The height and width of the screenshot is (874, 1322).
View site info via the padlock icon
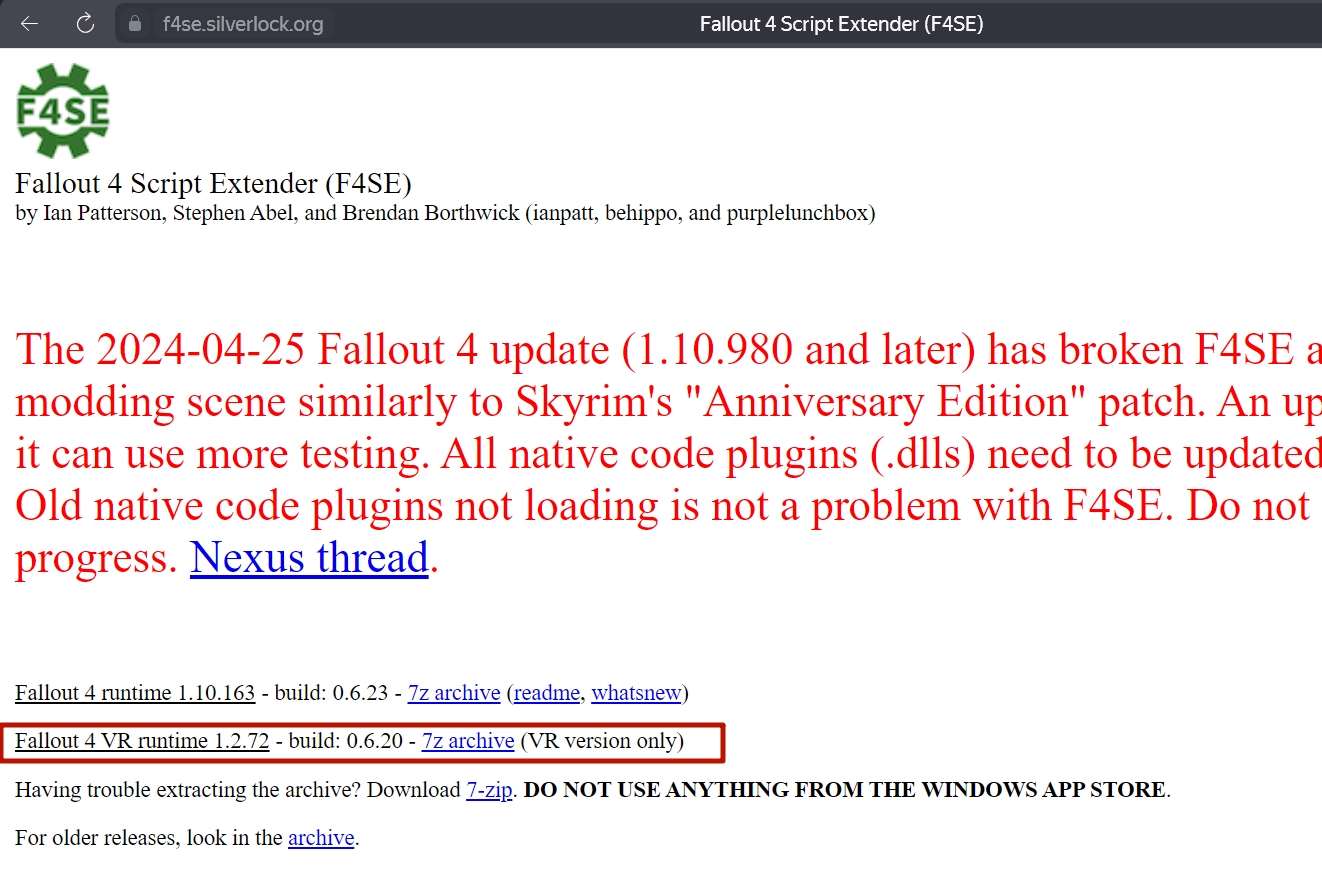click(x=135, y=23)
